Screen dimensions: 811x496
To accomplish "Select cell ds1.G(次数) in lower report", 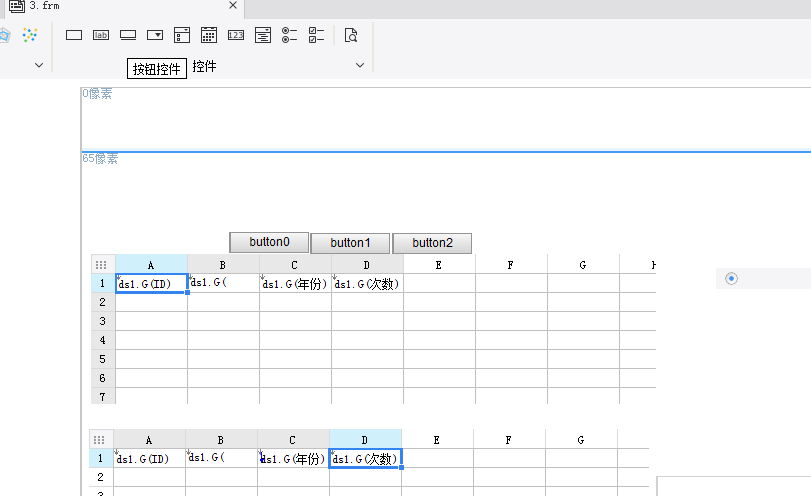I will pos(365,458).
